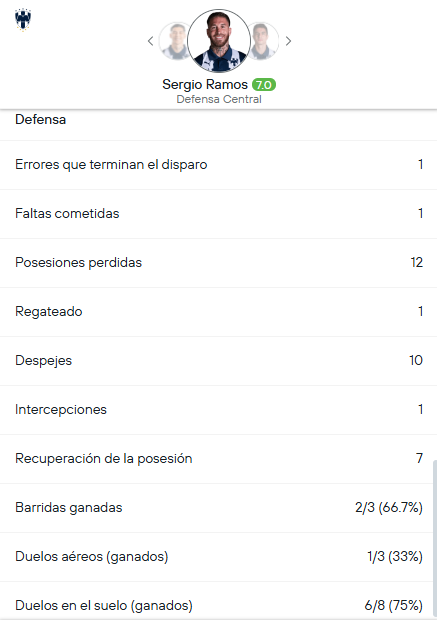Select Recuperación de la posesión row

click(218, 459)
